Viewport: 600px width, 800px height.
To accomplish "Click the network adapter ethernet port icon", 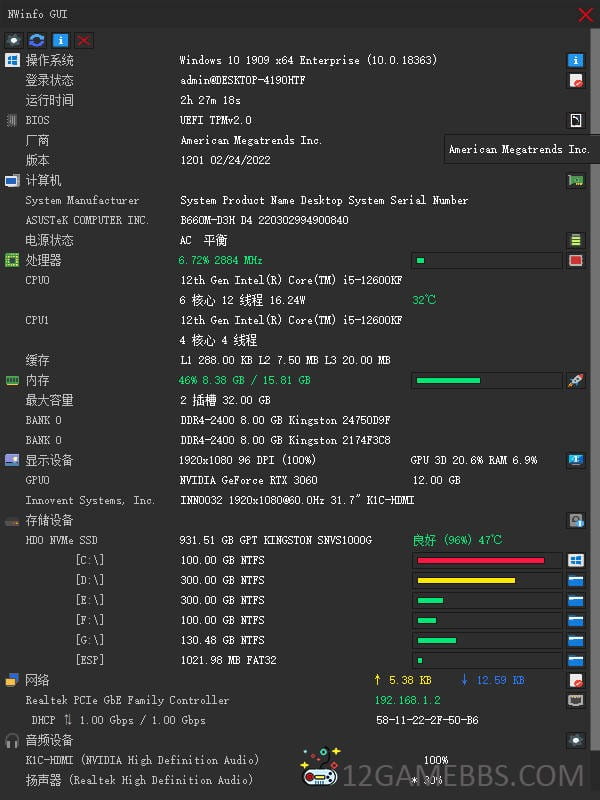I will 575,700.
